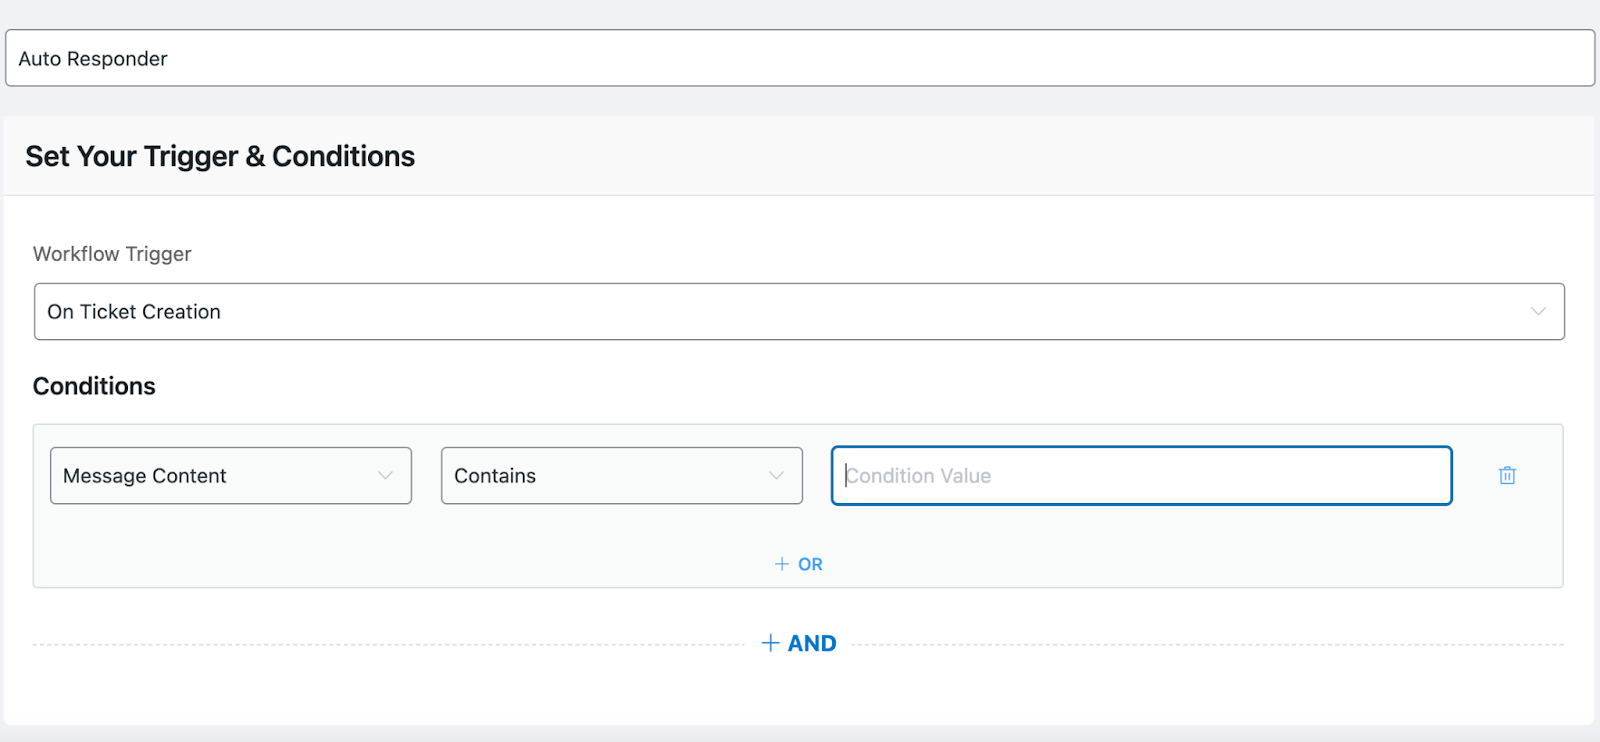Click the Contains selected value text
This screenshot has width=1600, height=742.
pyautogui.click(x=495, y=476)
